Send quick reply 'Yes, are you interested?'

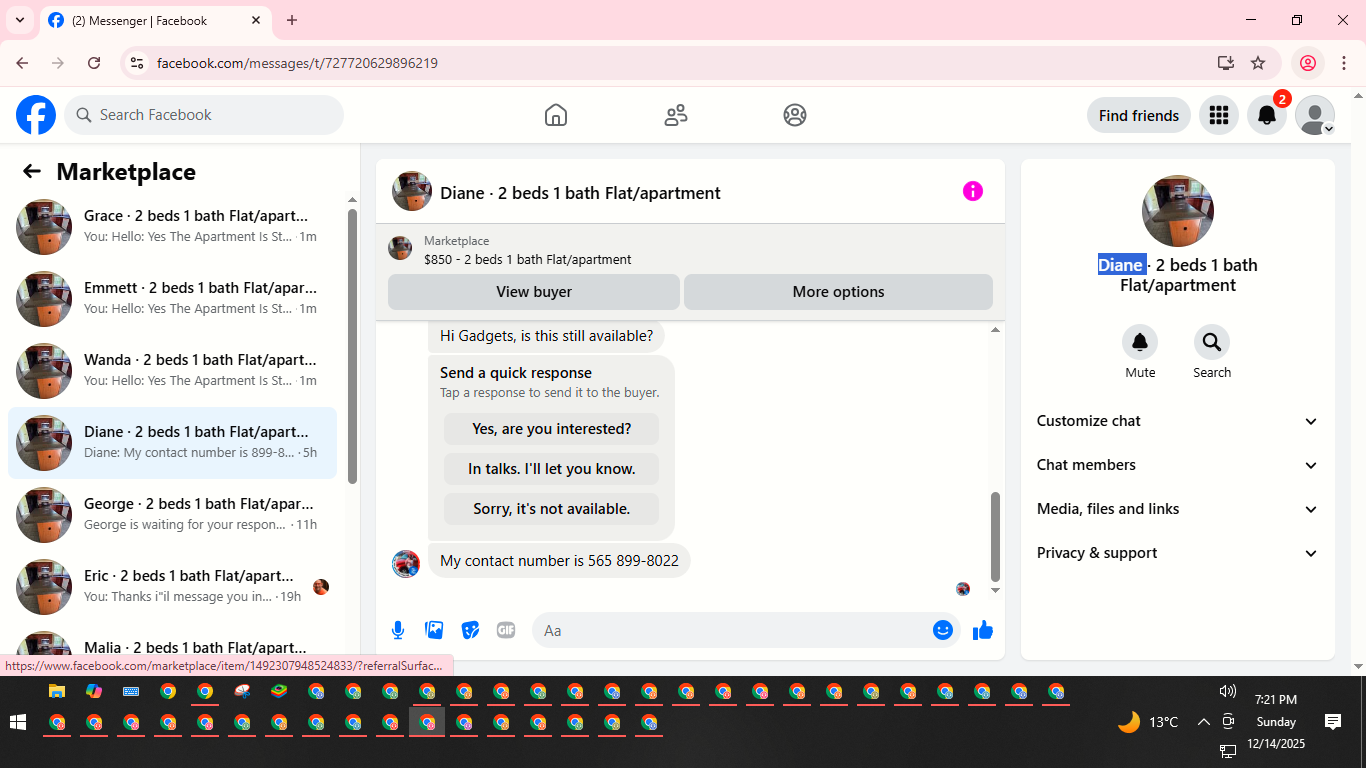(x=551, y=429)
